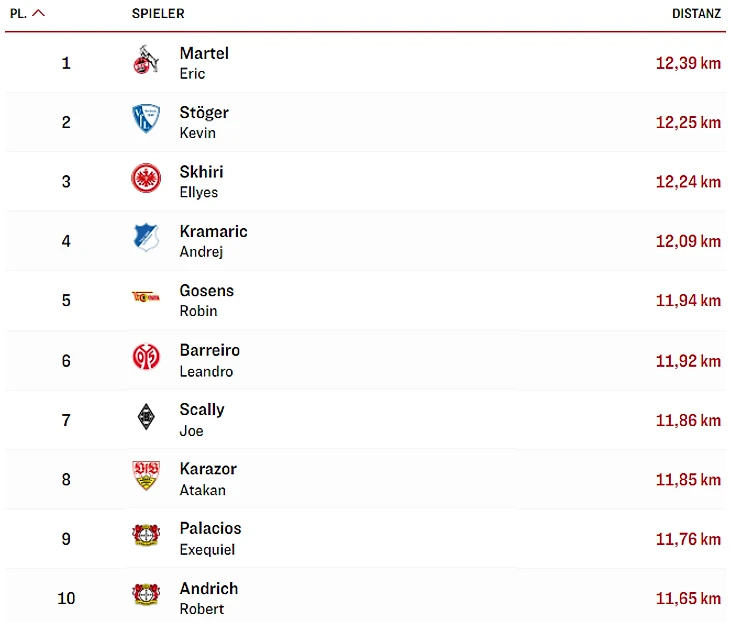Image resolution: width=730 pixels, height=623 pixels.
Task: Click the 11,86 km distance for Scally
Action: [x=688, y=420]
